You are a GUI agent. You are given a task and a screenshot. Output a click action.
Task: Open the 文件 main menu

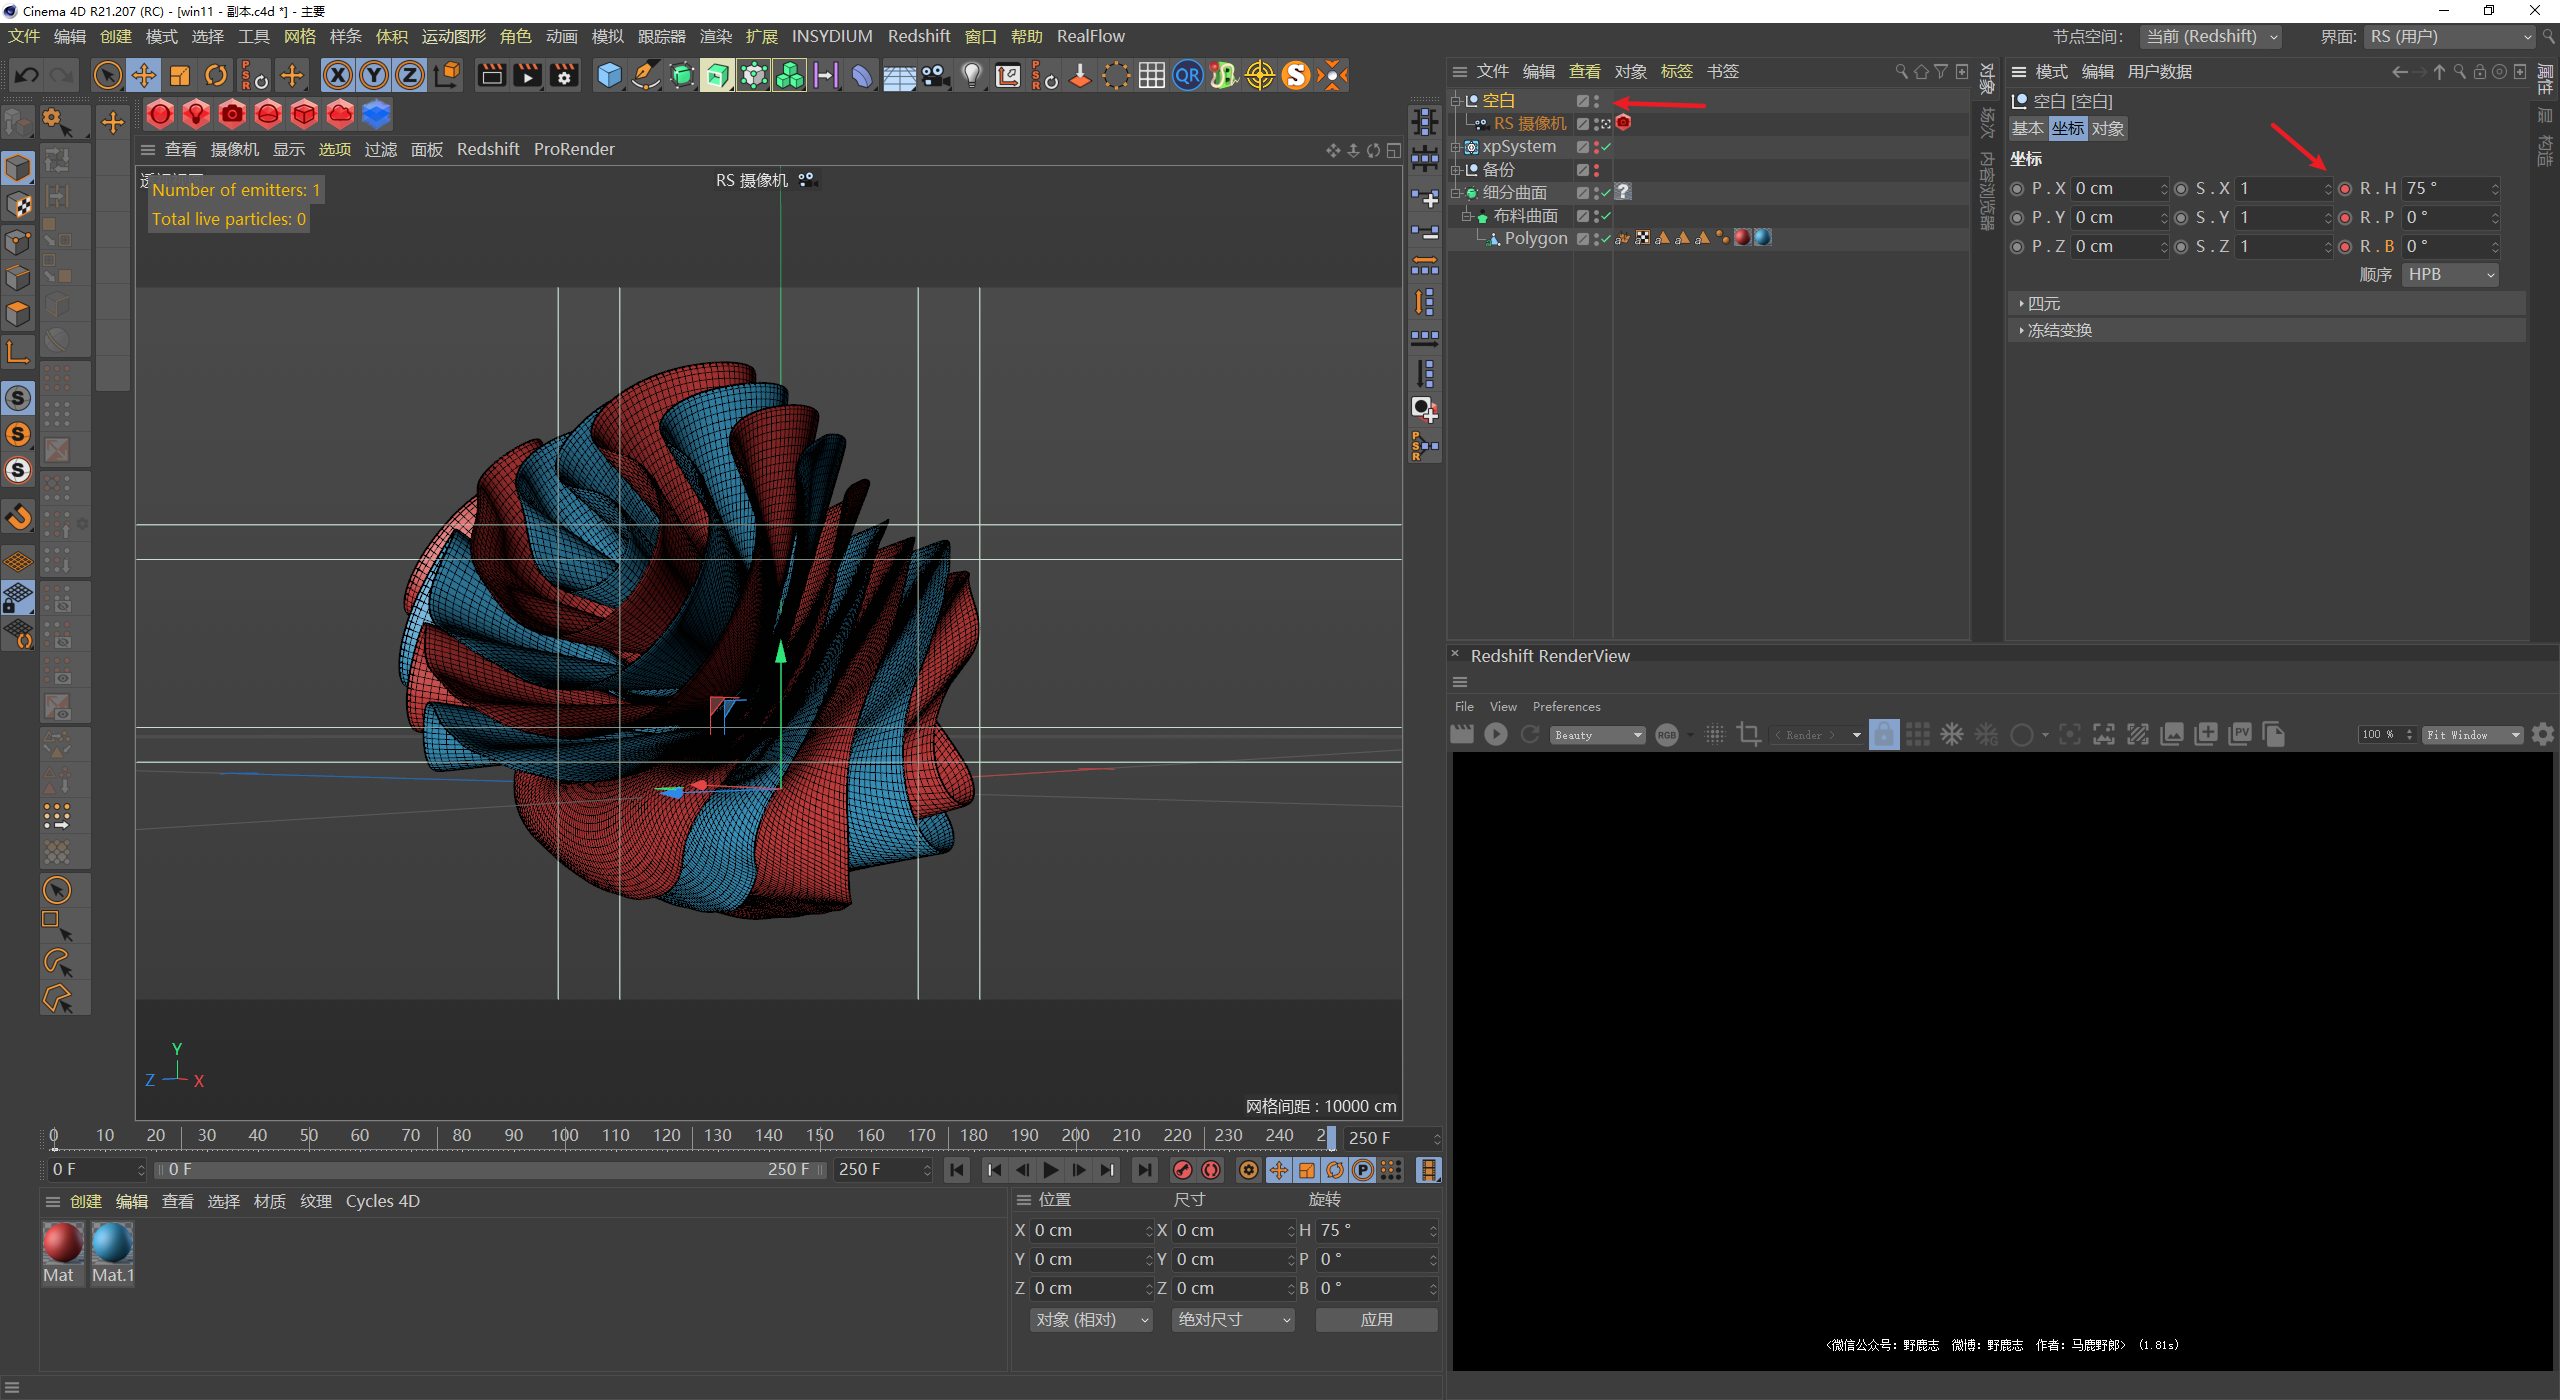[24, 37]
